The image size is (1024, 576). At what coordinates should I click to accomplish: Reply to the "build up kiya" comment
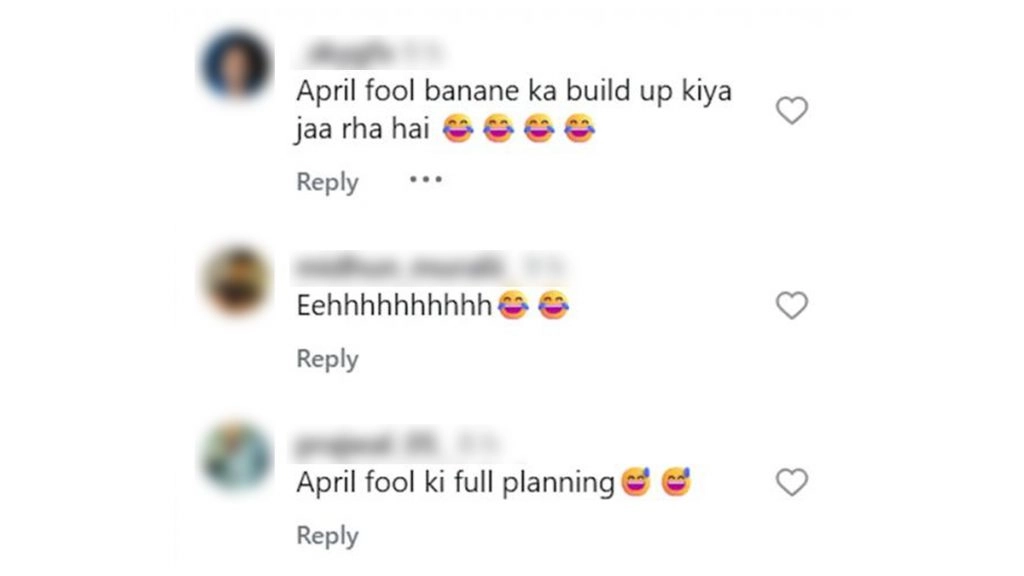[327, 182]
